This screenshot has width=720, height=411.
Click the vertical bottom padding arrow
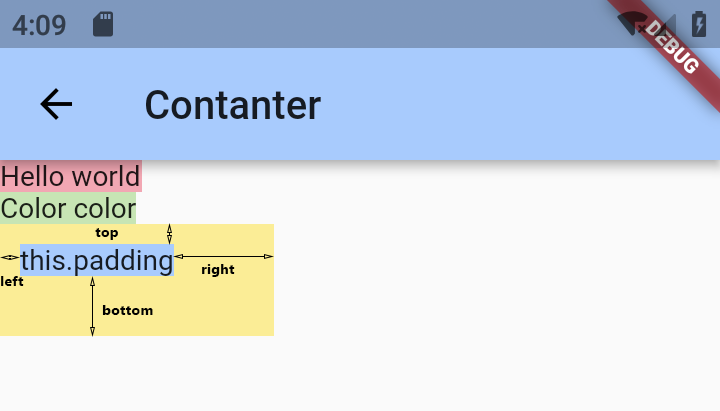click(x=92, y=306)
